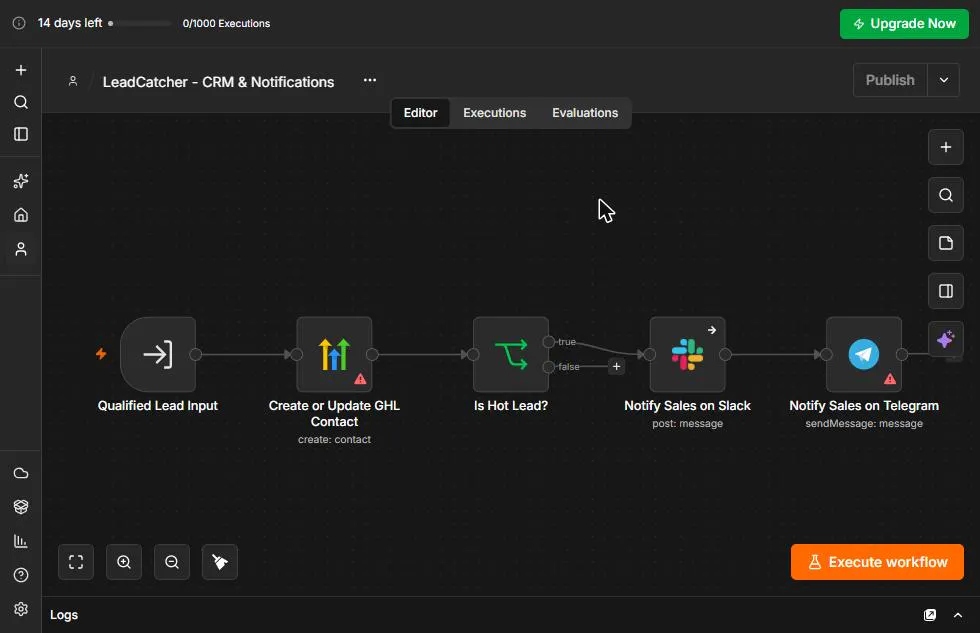The width and height of the screenshot is (980, 633).
Task: Go to the Home icon in sidebar
Action: click(x=21, y=215)
